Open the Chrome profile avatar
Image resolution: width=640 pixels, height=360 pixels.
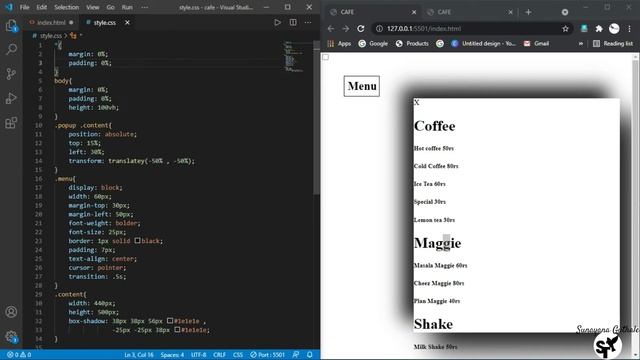(614, 29)
